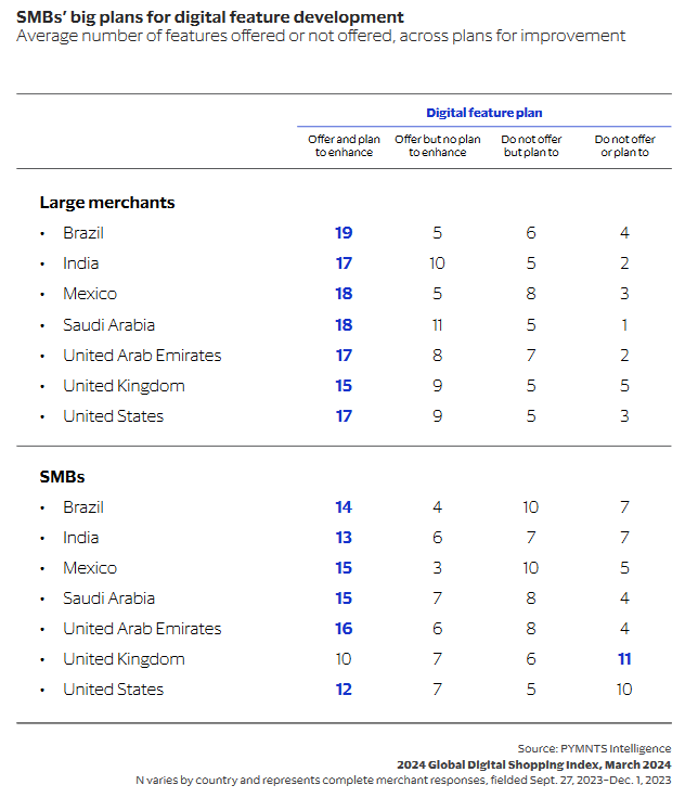Click Mexico in the Large merchants section
The image size is (686, 798).
click(89, 294)
